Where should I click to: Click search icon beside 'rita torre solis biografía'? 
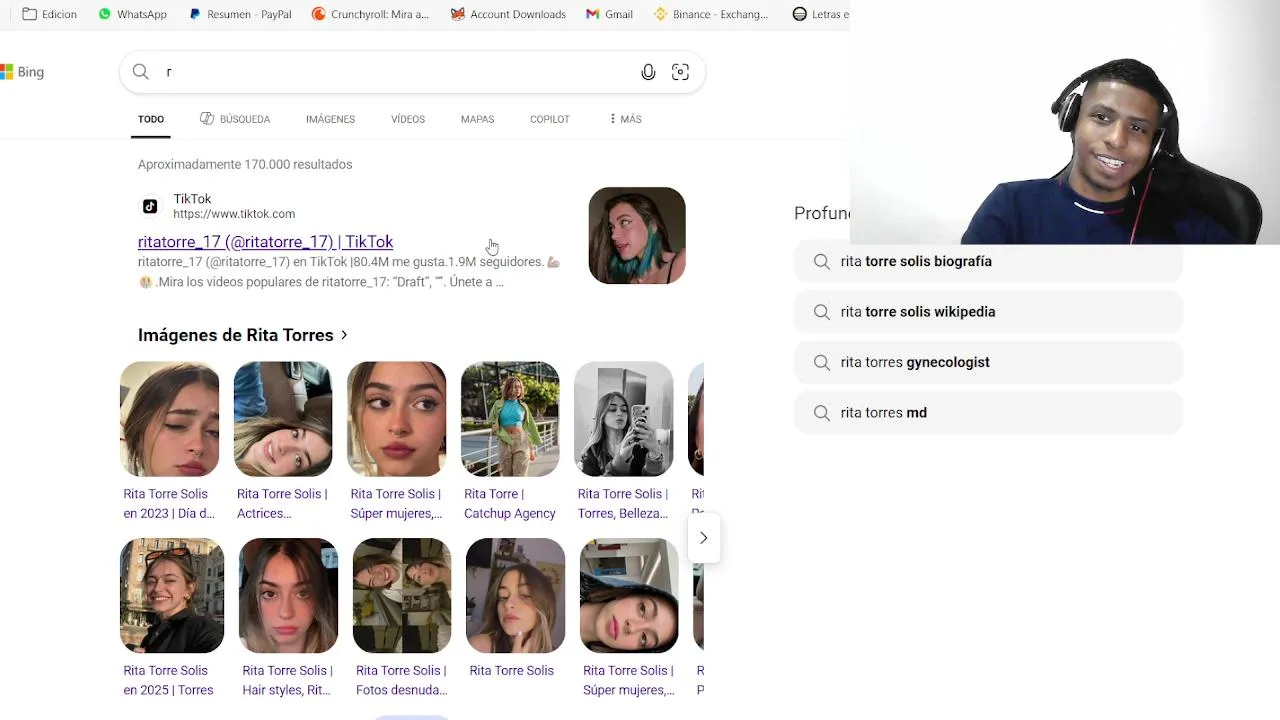click(x=822, y=261)
